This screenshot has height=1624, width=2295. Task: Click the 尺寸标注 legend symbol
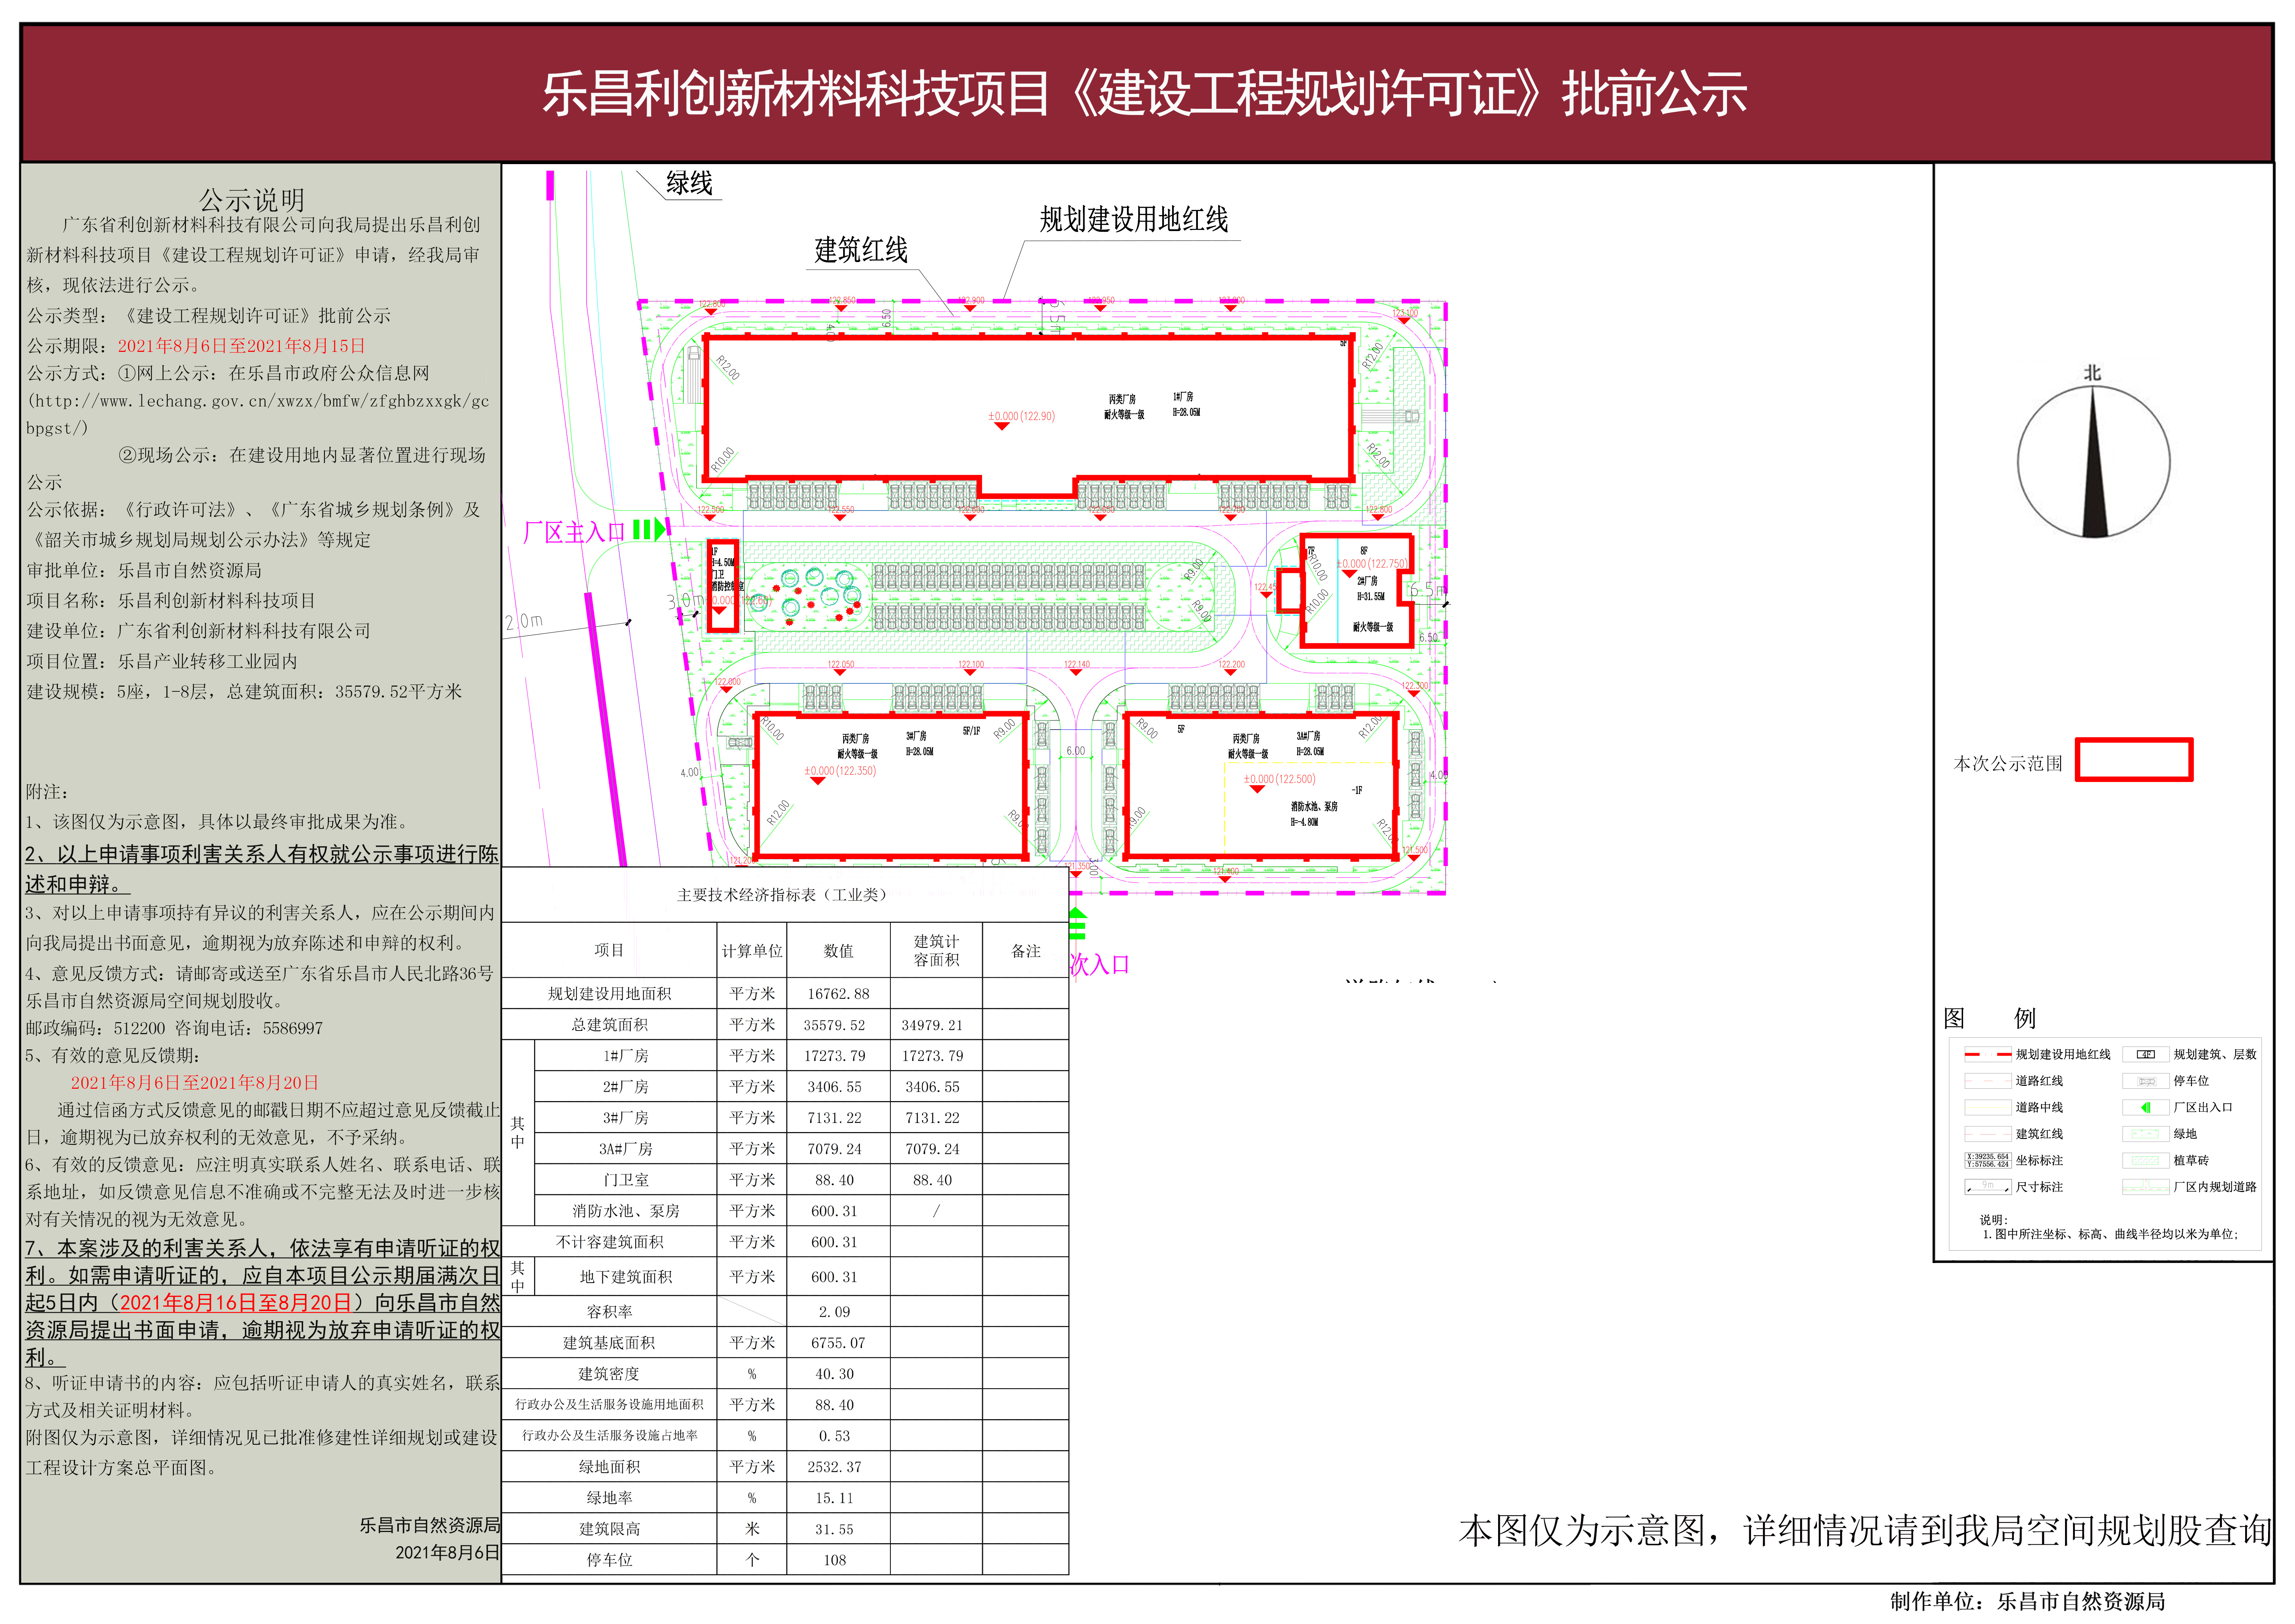click(1987, 1187)
